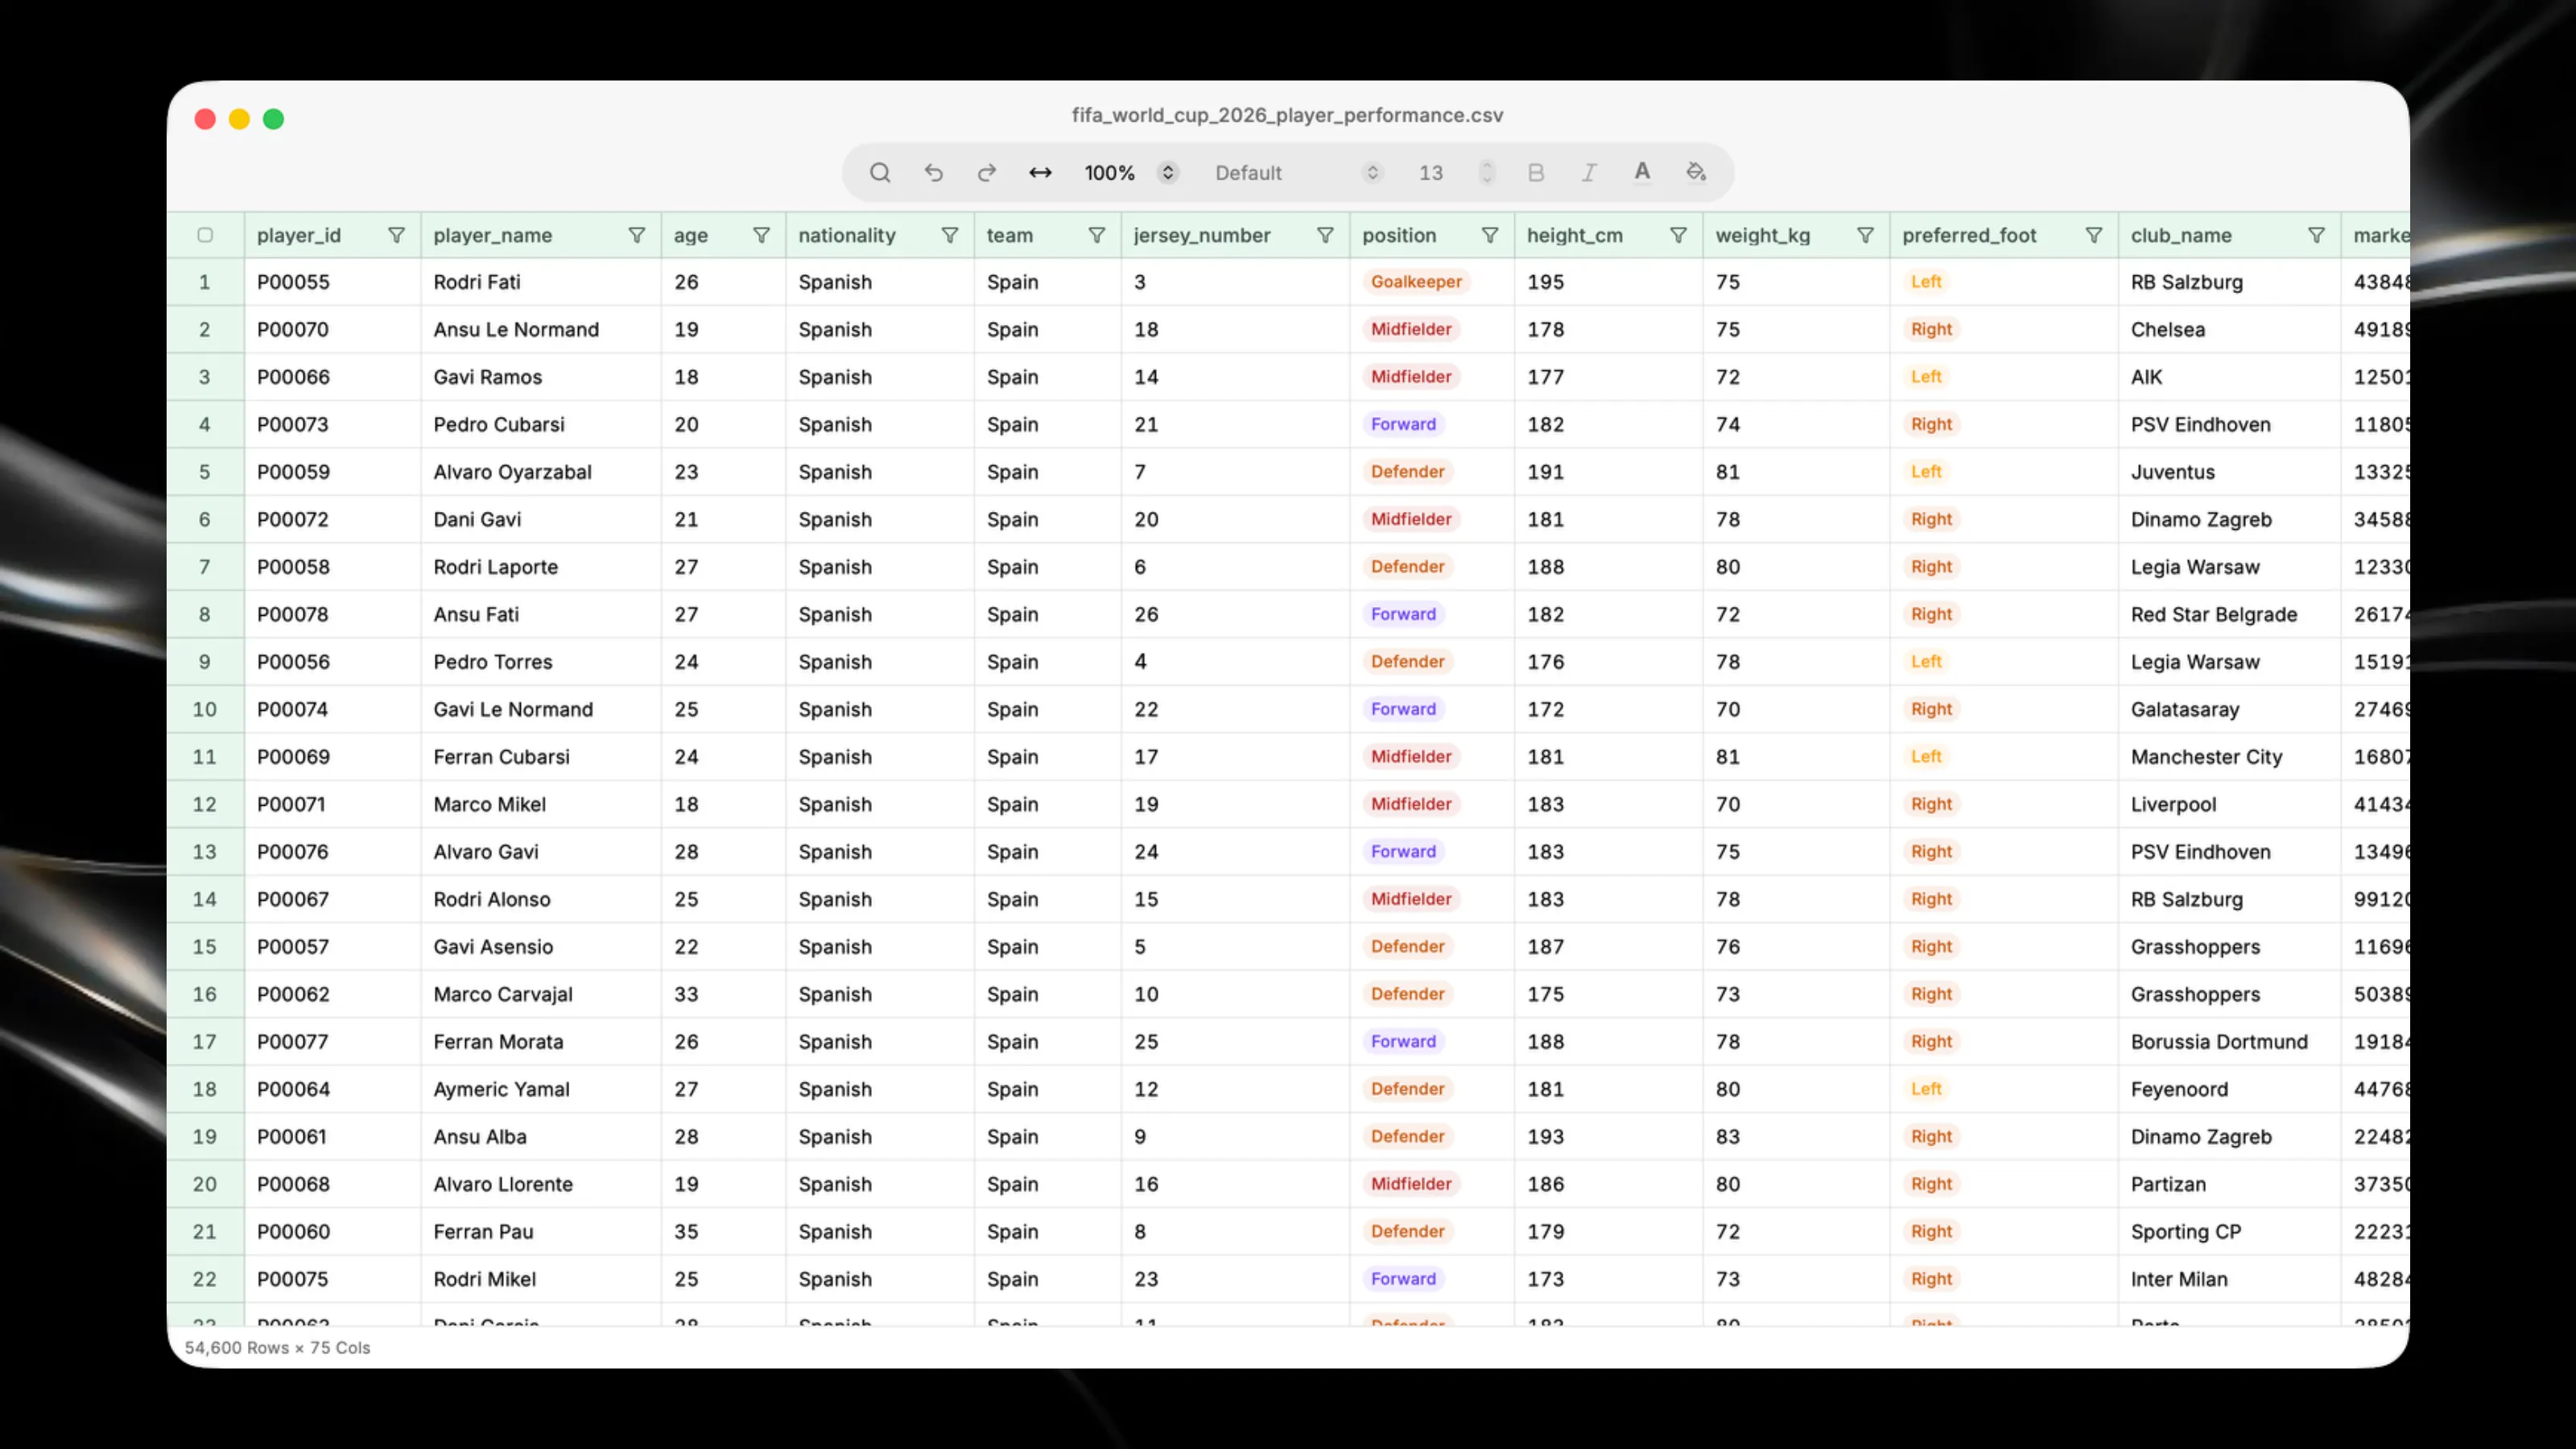
Task: Filter the position column
Action: [1490, 235]
